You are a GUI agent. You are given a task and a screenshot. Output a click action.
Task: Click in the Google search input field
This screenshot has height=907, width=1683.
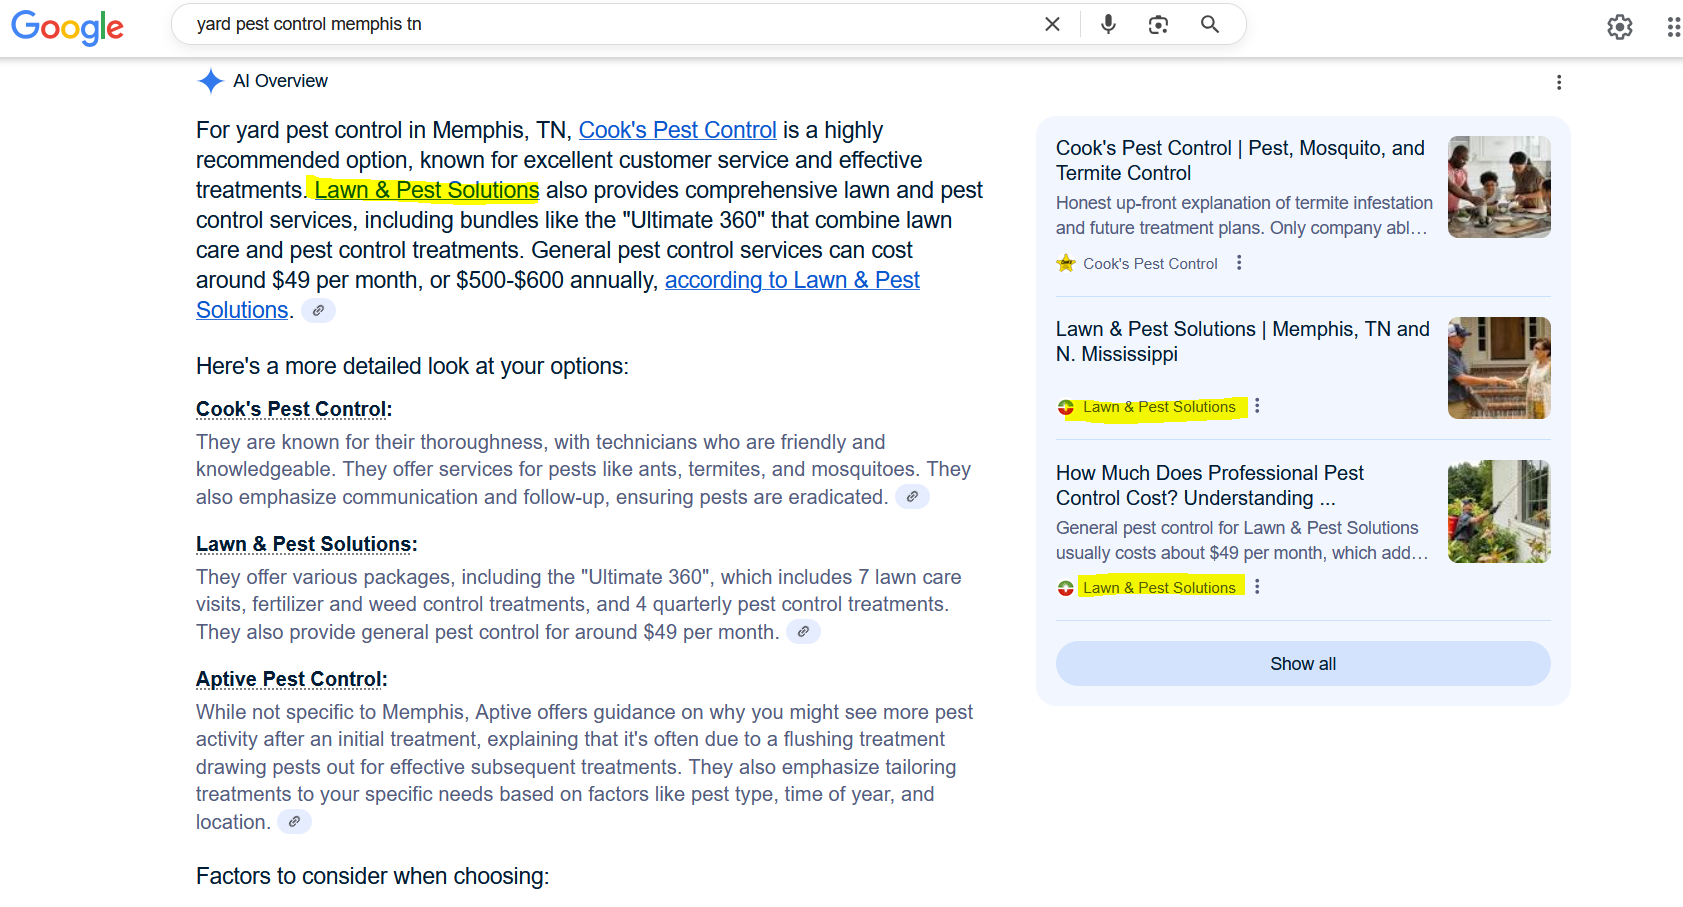pos(600,25)
